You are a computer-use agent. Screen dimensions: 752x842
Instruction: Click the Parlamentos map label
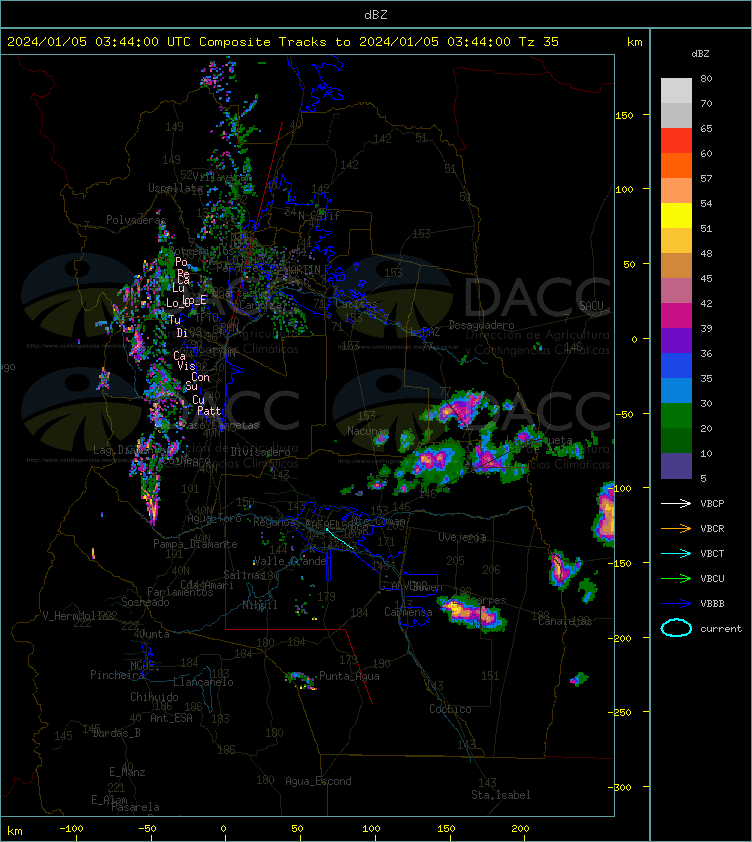(180, 592)
